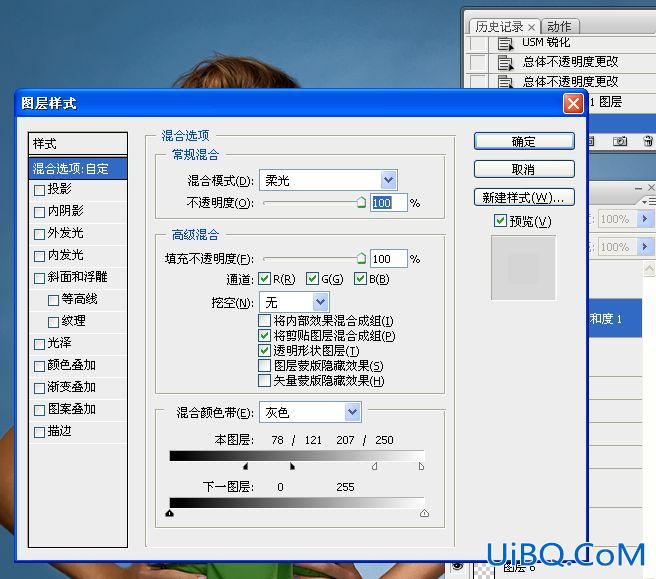656x579 pixels.
Task: Click 本图层 white slider left half at 207
Action: (x=374, y=466)
